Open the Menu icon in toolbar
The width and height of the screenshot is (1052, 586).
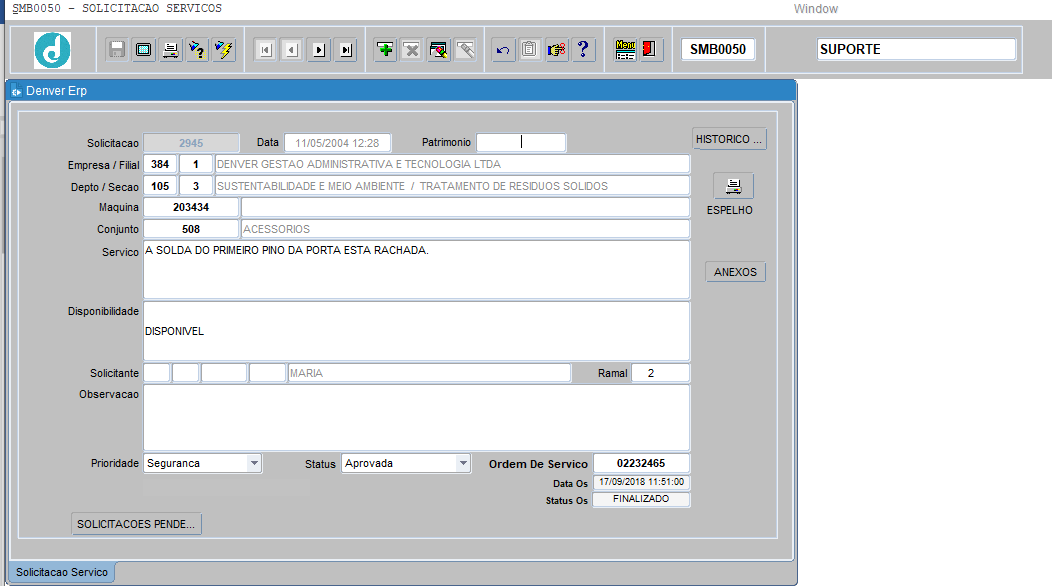tap(625, 50)
